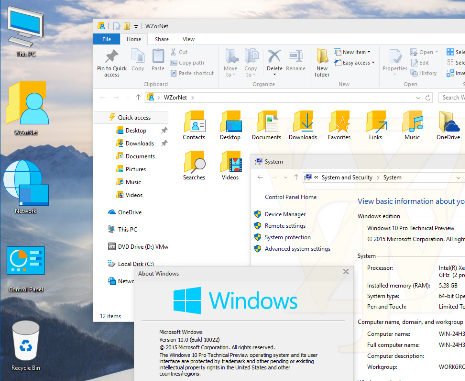The image size is (465, 381).
Task: Click the Properties ribbon icon
Action: click(x=395, y=62)
